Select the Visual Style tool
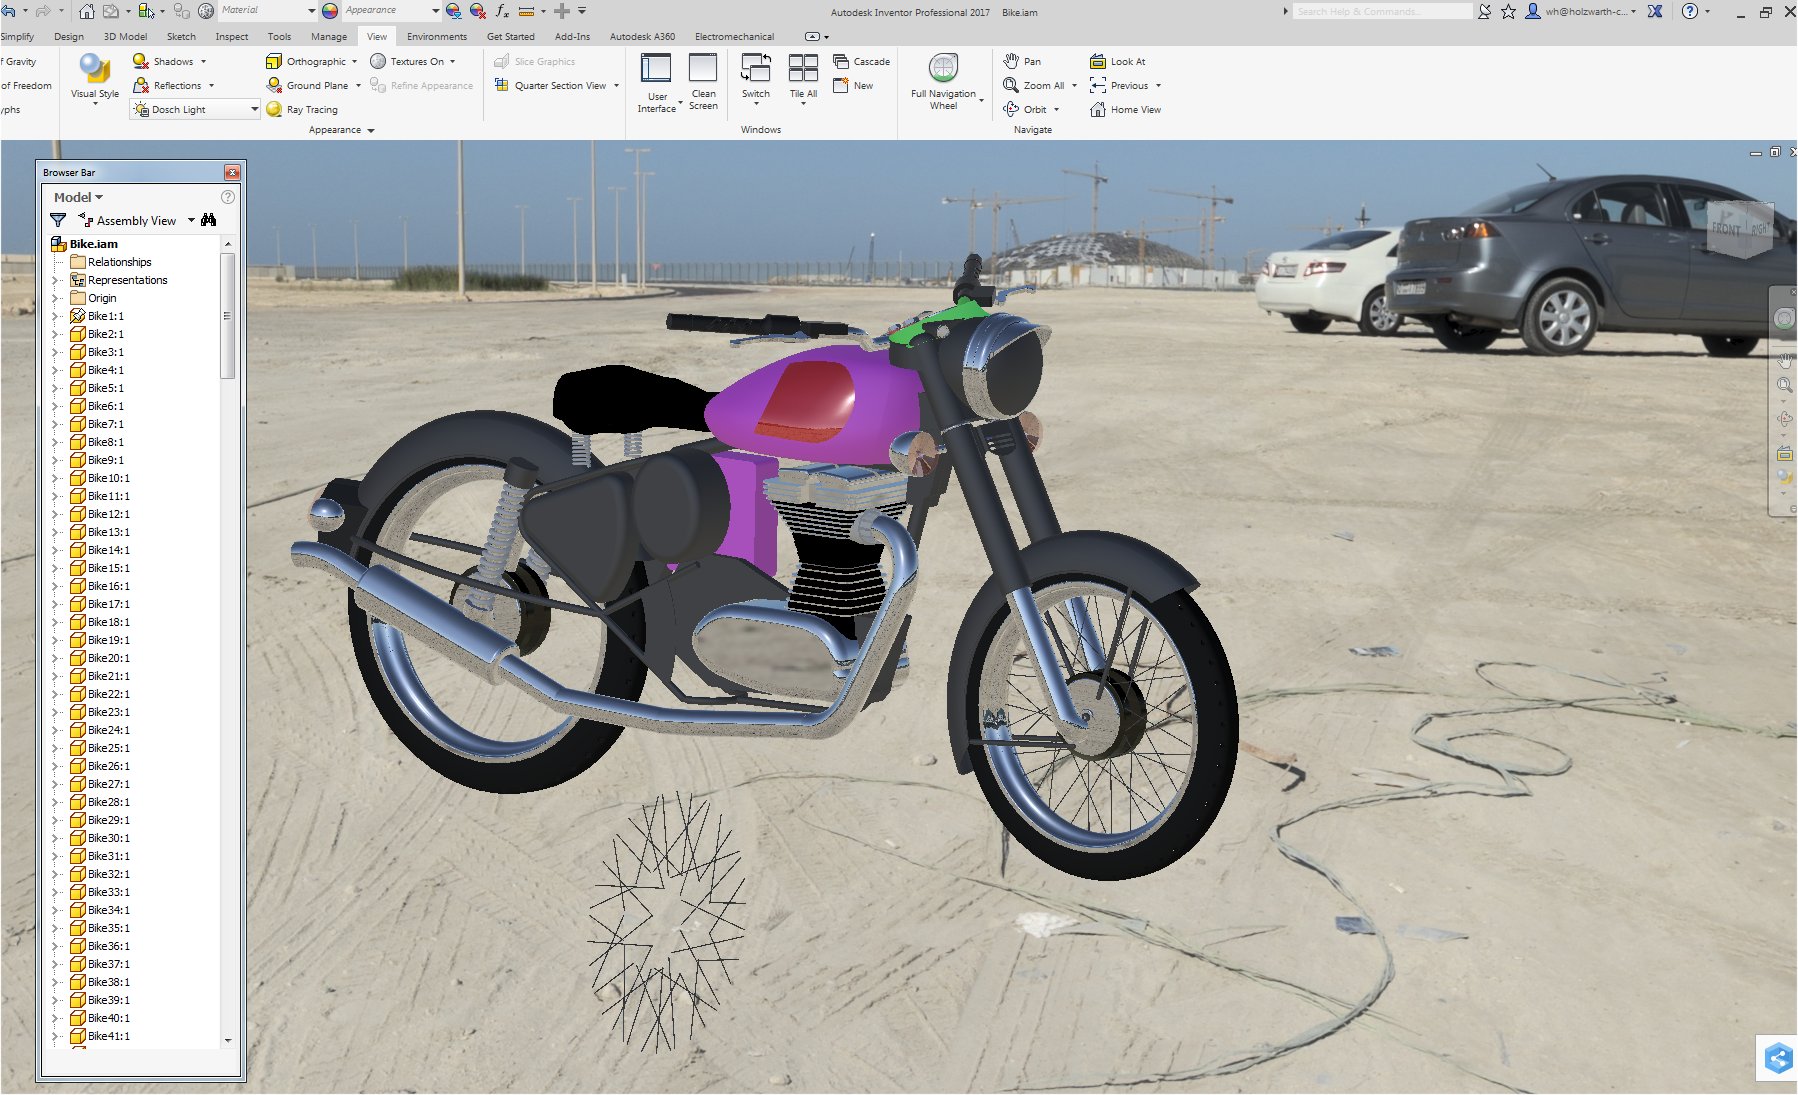 (x=92, y=75)
